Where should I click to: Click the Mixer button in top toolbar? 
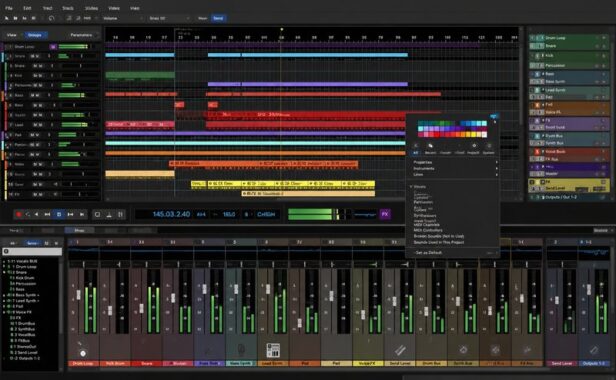[203, 18]
